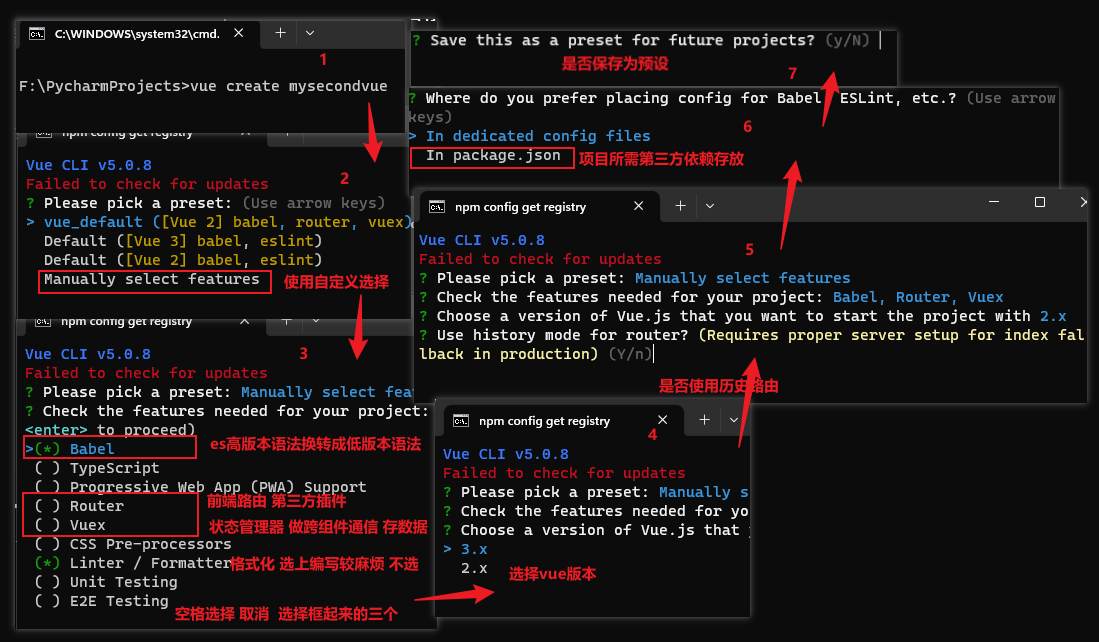
Task: Click the Vue CLI v5.0.8 heading in the history-mode window
Action: 484,240
